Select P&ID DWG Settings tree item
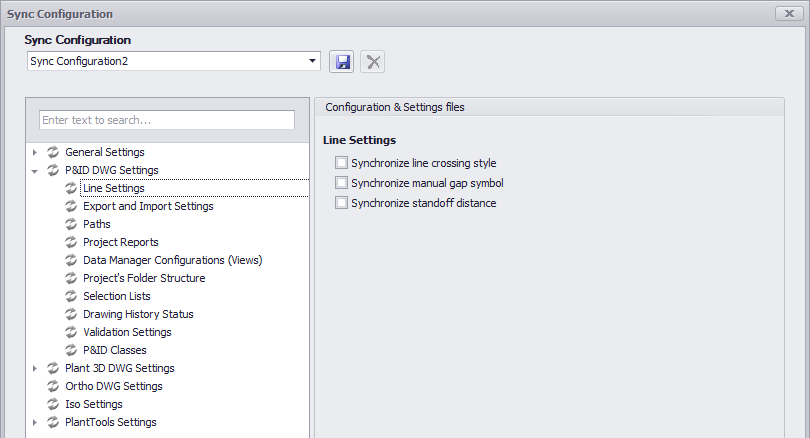Viewport: 810px width, 438px height. click(x=112, y=170)
